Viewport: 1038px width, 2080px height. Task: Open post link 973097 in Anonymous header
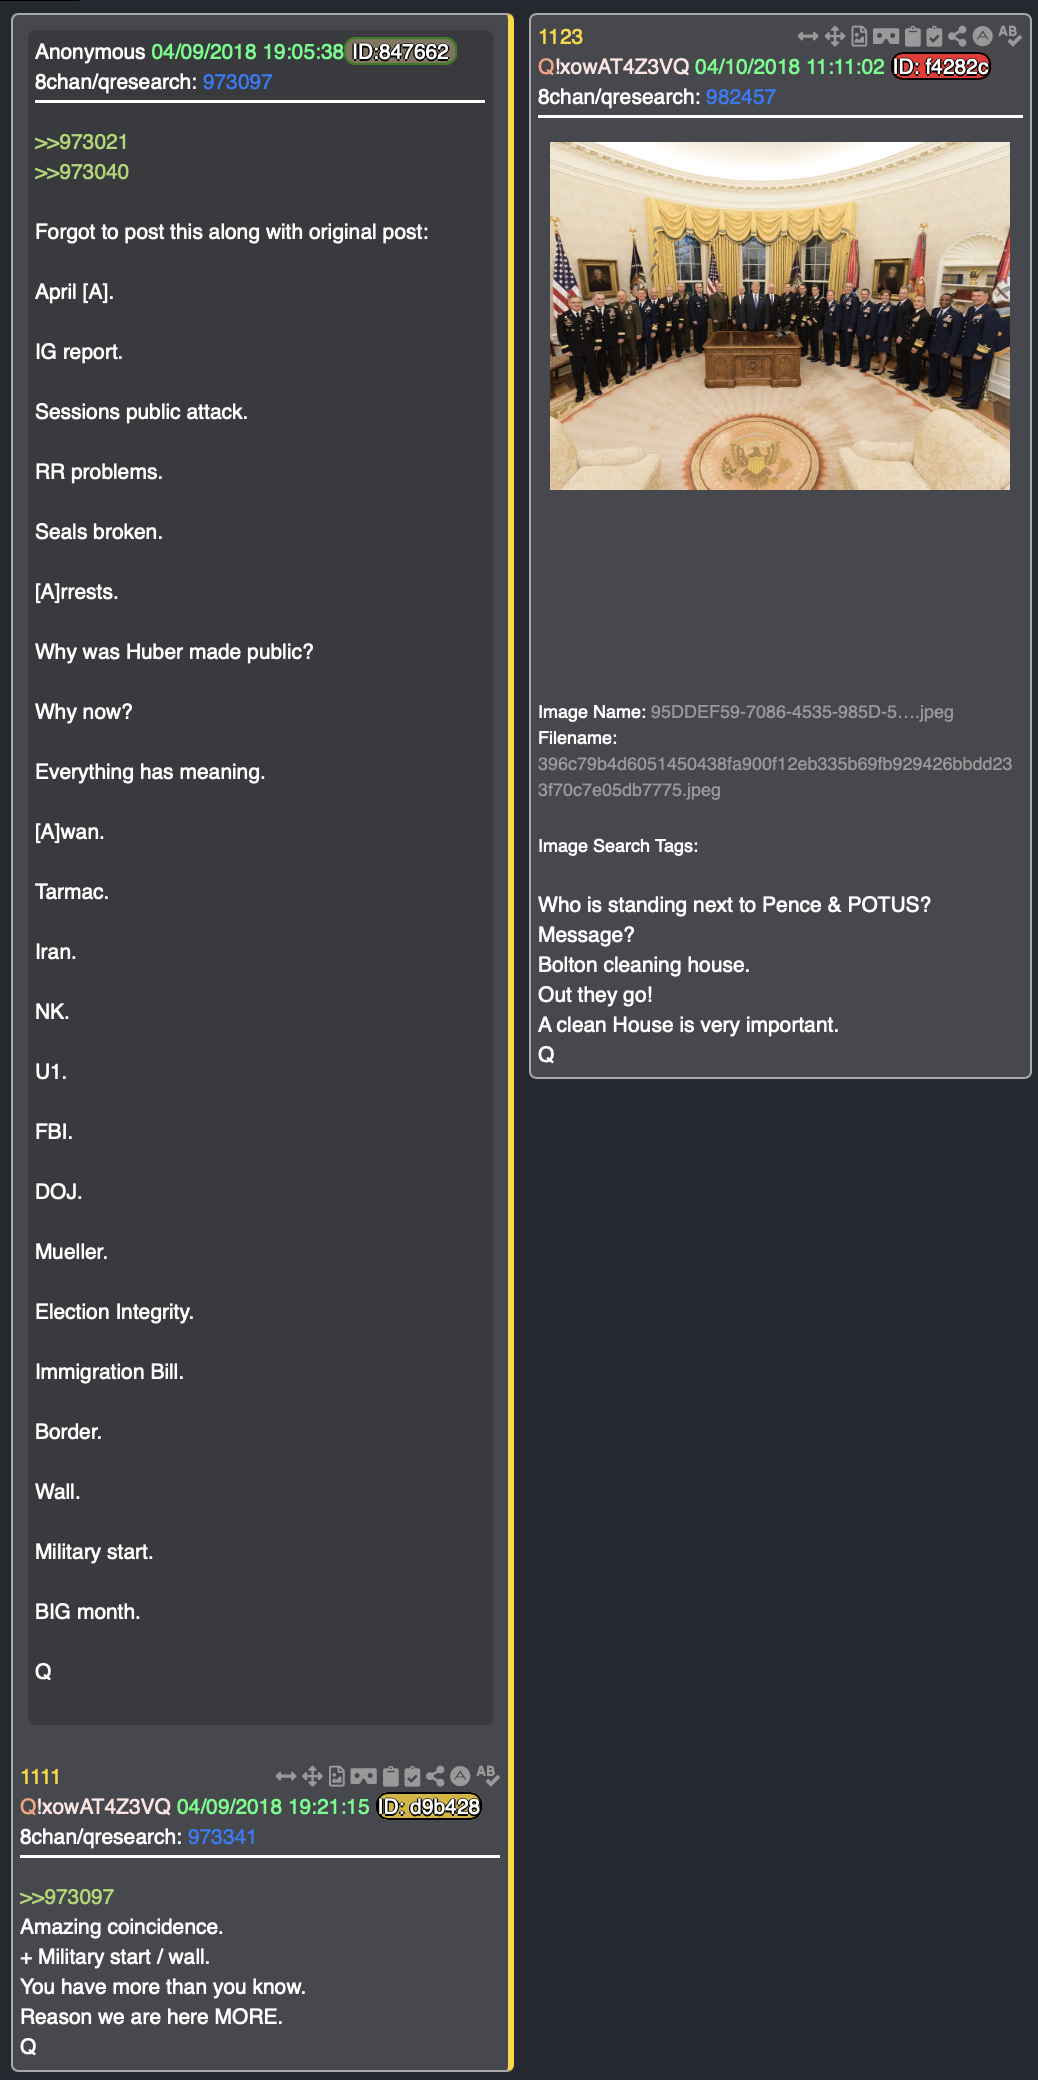click(237, 82)
